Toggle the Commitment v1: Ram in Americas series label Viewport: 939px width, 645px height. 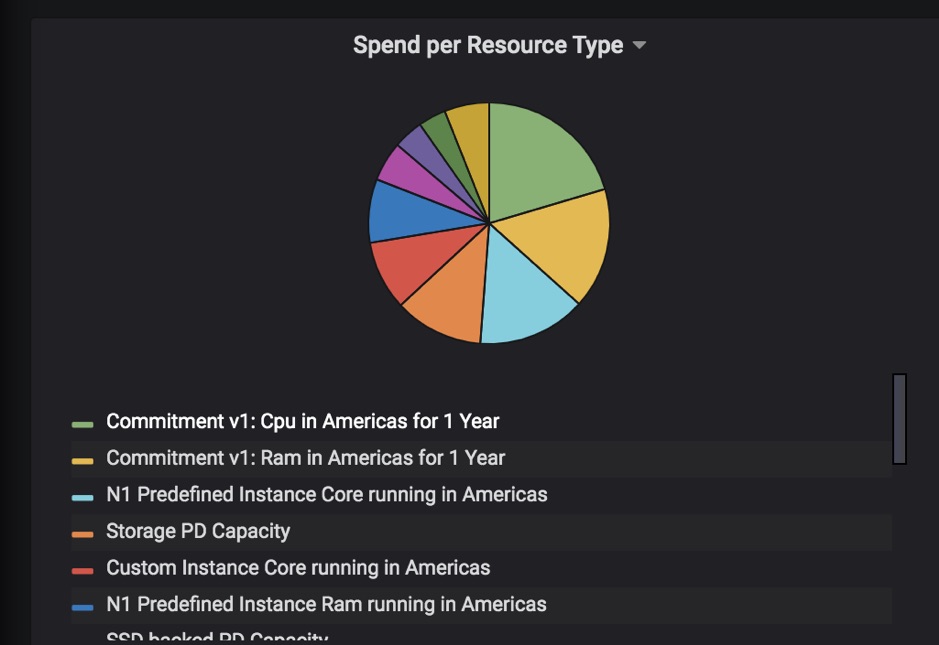coord(305,458)
